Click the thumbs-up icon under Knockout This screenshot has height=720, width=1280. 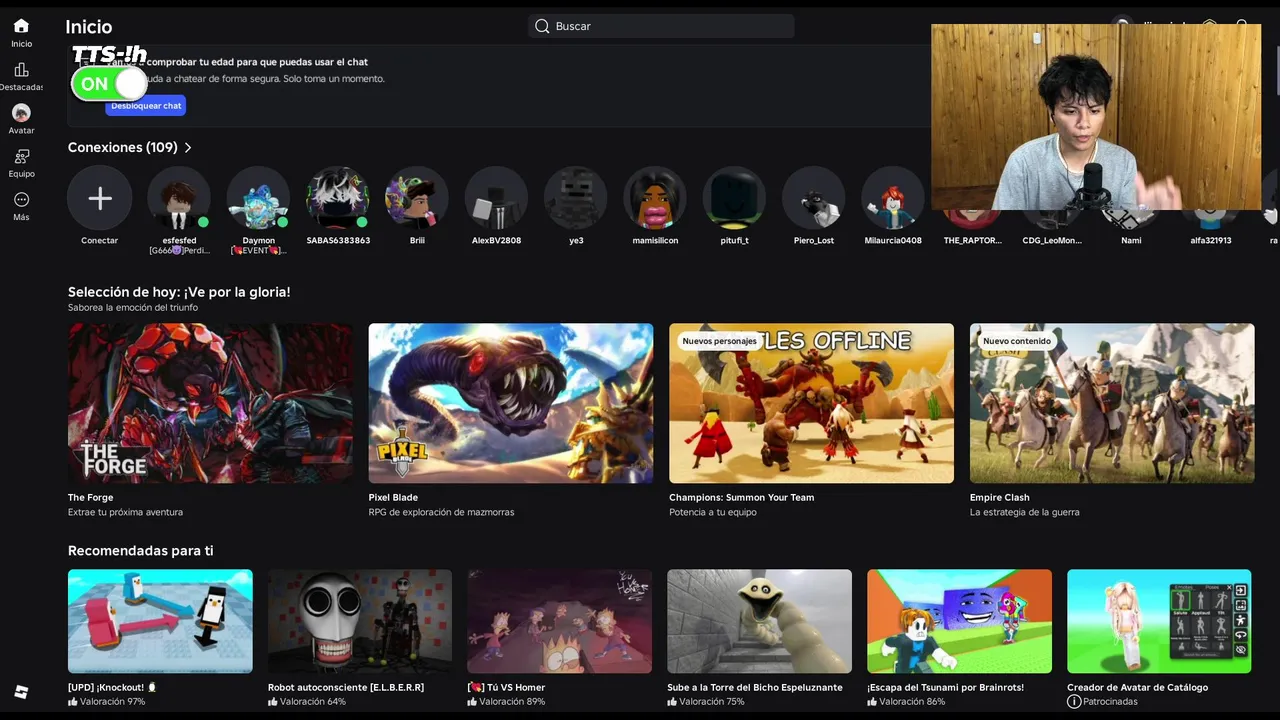[73, 702]
